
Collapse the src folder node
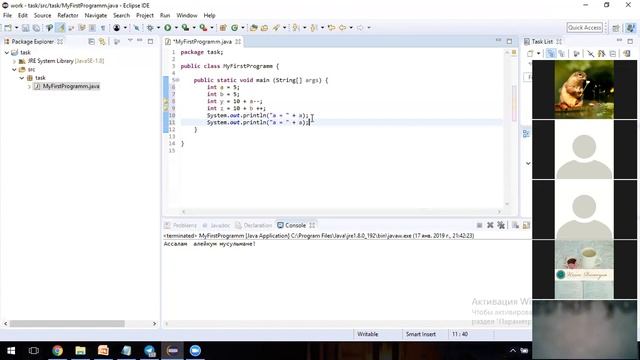(x=14, y=70)
